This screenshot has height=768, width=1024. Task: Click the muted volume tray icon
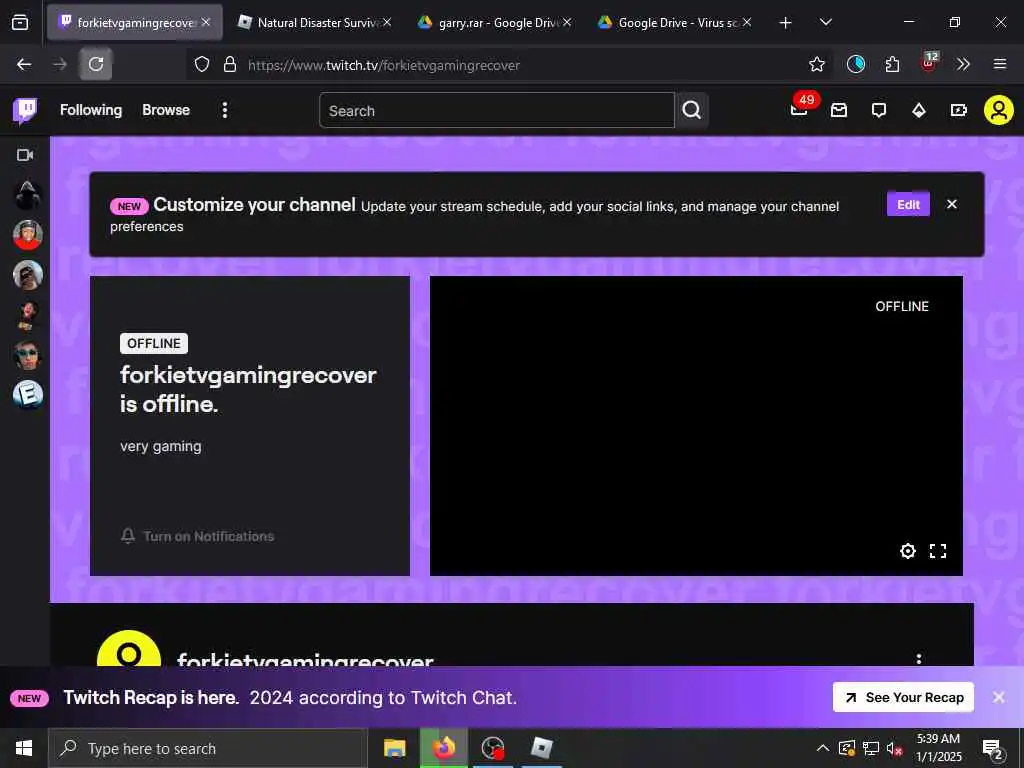894,748
